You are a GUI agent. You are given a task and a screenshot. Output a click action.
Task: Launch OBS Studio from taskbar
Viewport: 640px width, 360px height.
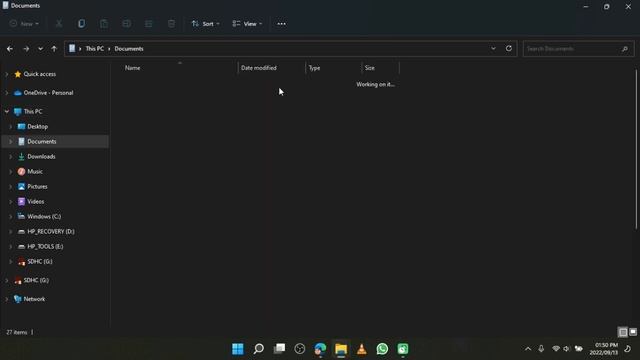click(300, 349)
